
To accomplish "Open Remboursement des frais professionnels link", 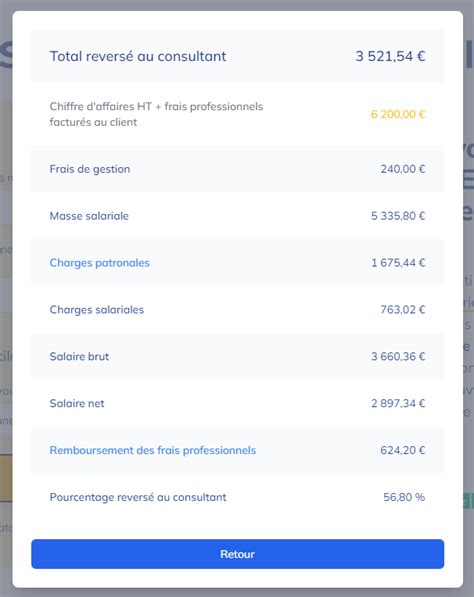I will point(153,450).
